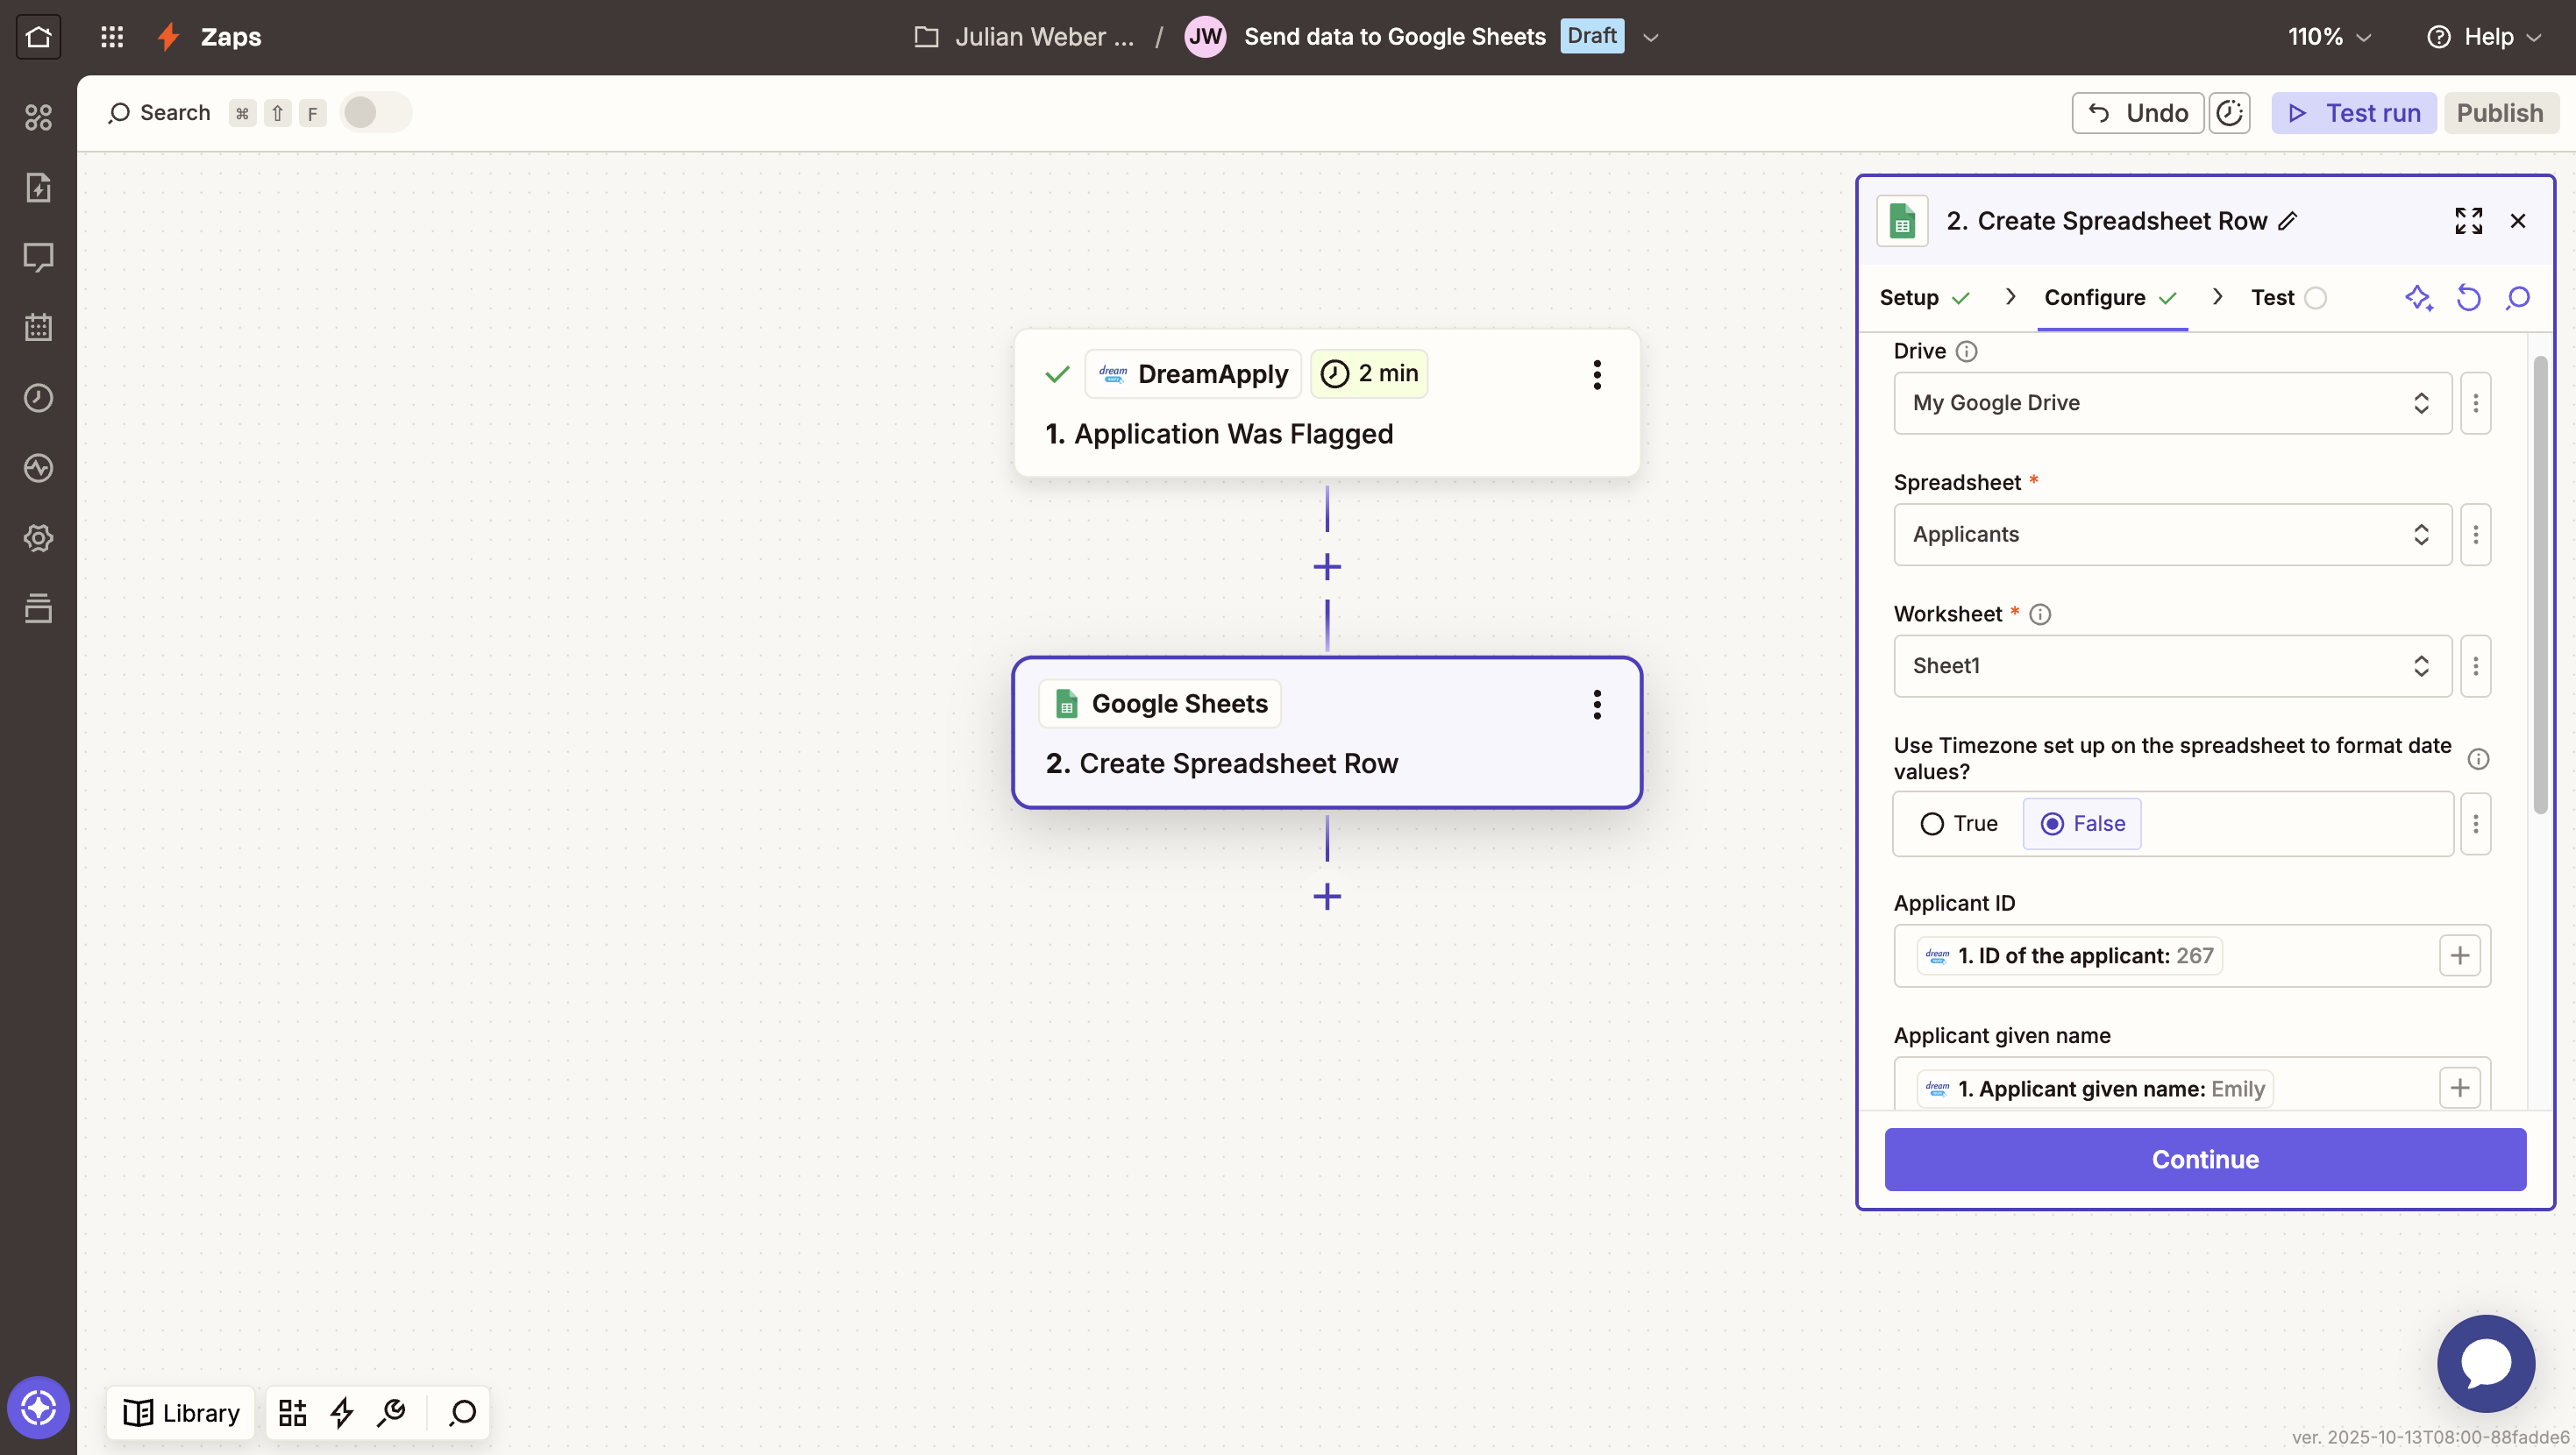Go to the home icon in top bar

pyautogui.click(x=38, y=37)
